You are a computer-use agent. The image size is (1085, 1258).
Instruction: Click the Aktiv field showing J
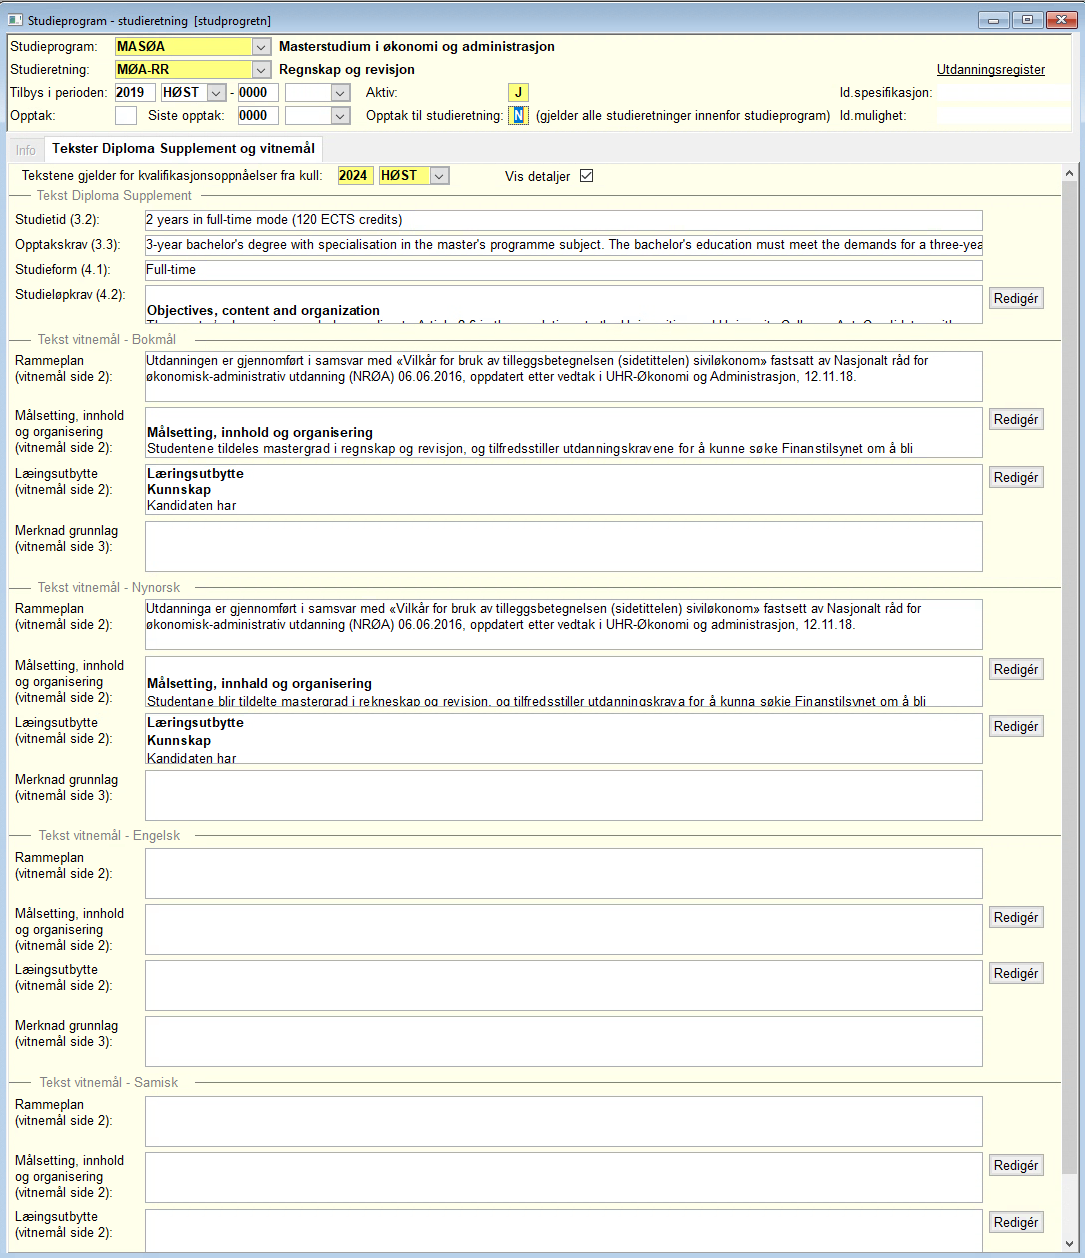pos(518,93)
